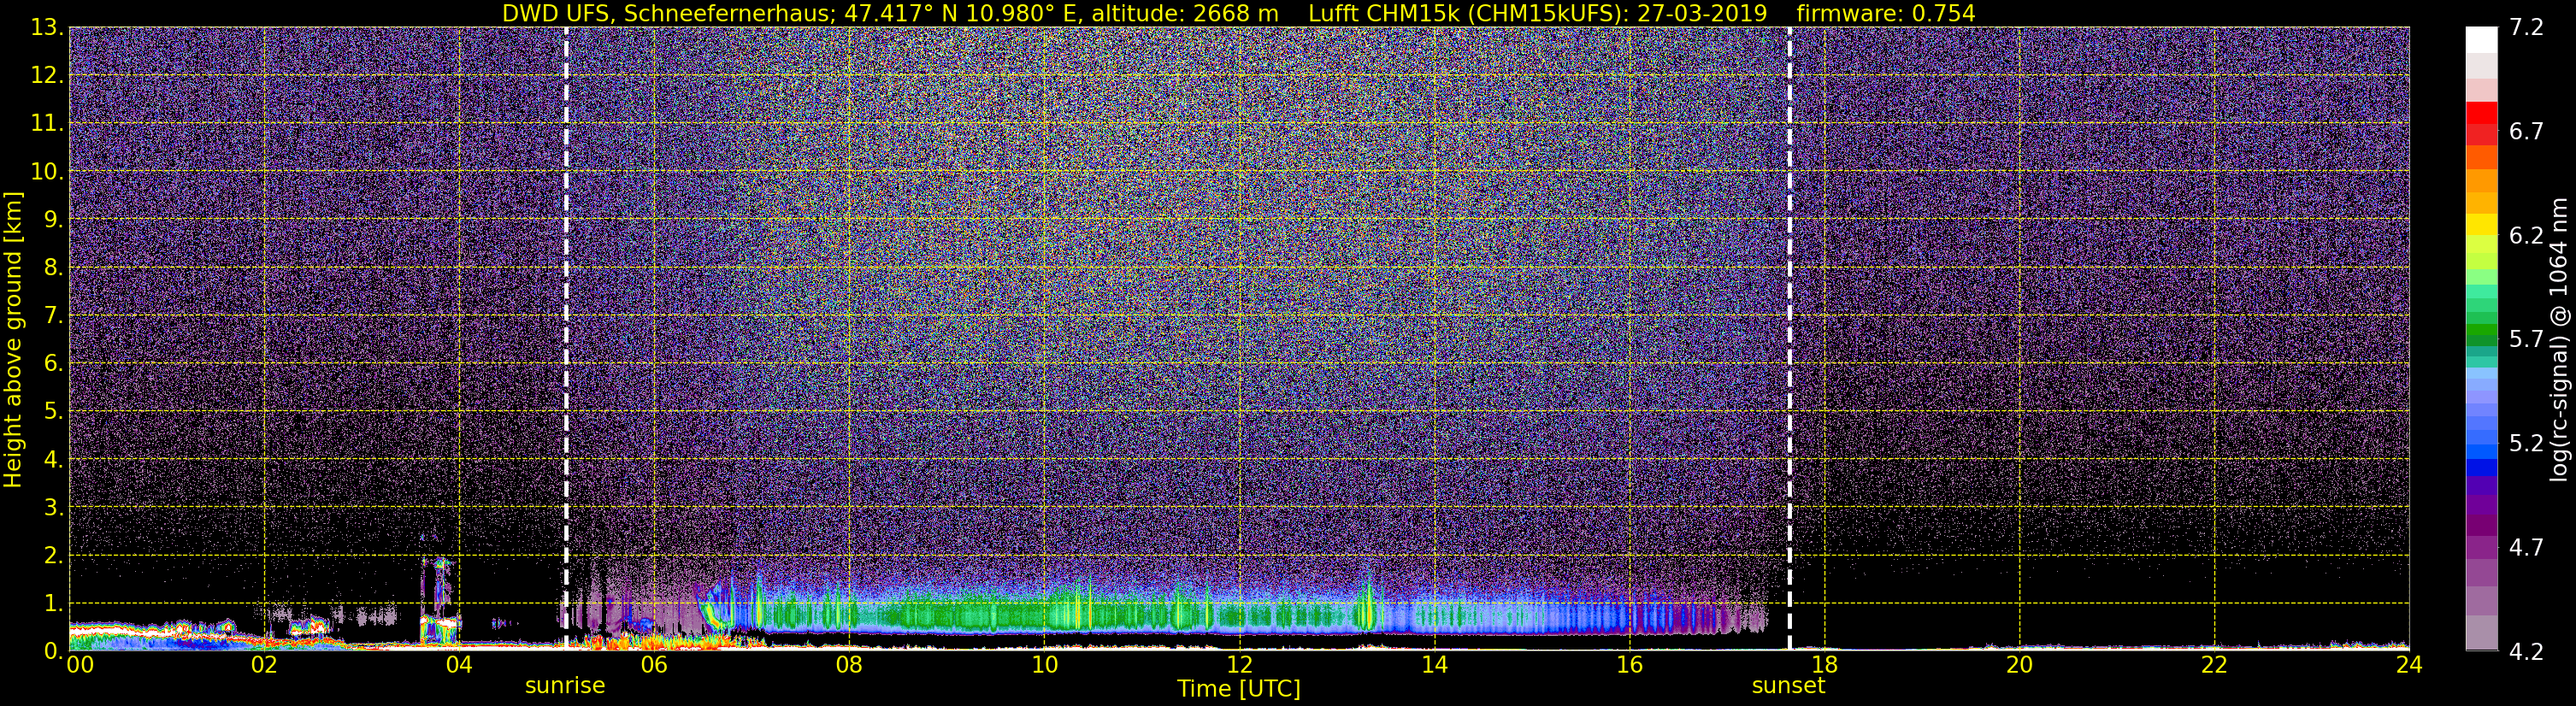This screenshot has height=706, width=2576.
Task: Click the 'Lufft CHM15k (CHM15kUFS)' instrument name
Action: pos(1469,13)
